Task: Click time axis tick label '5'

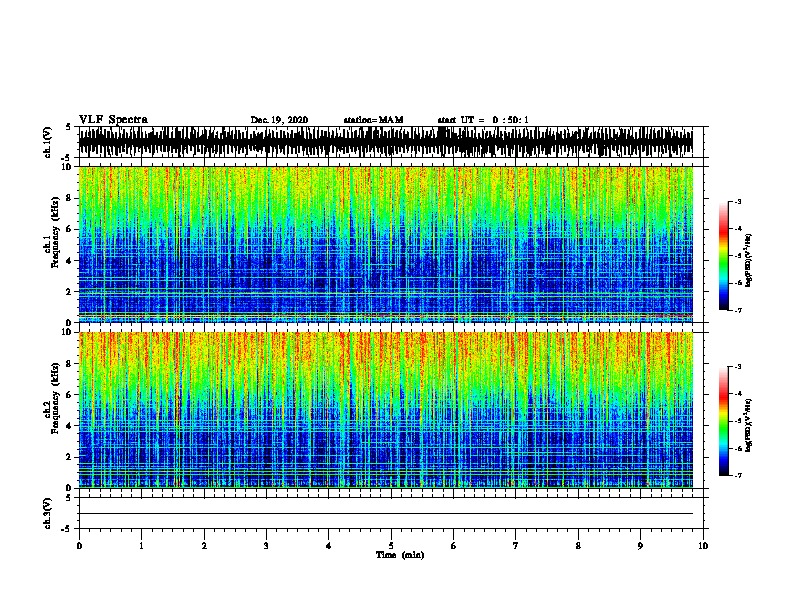Action: coord(391,545)
